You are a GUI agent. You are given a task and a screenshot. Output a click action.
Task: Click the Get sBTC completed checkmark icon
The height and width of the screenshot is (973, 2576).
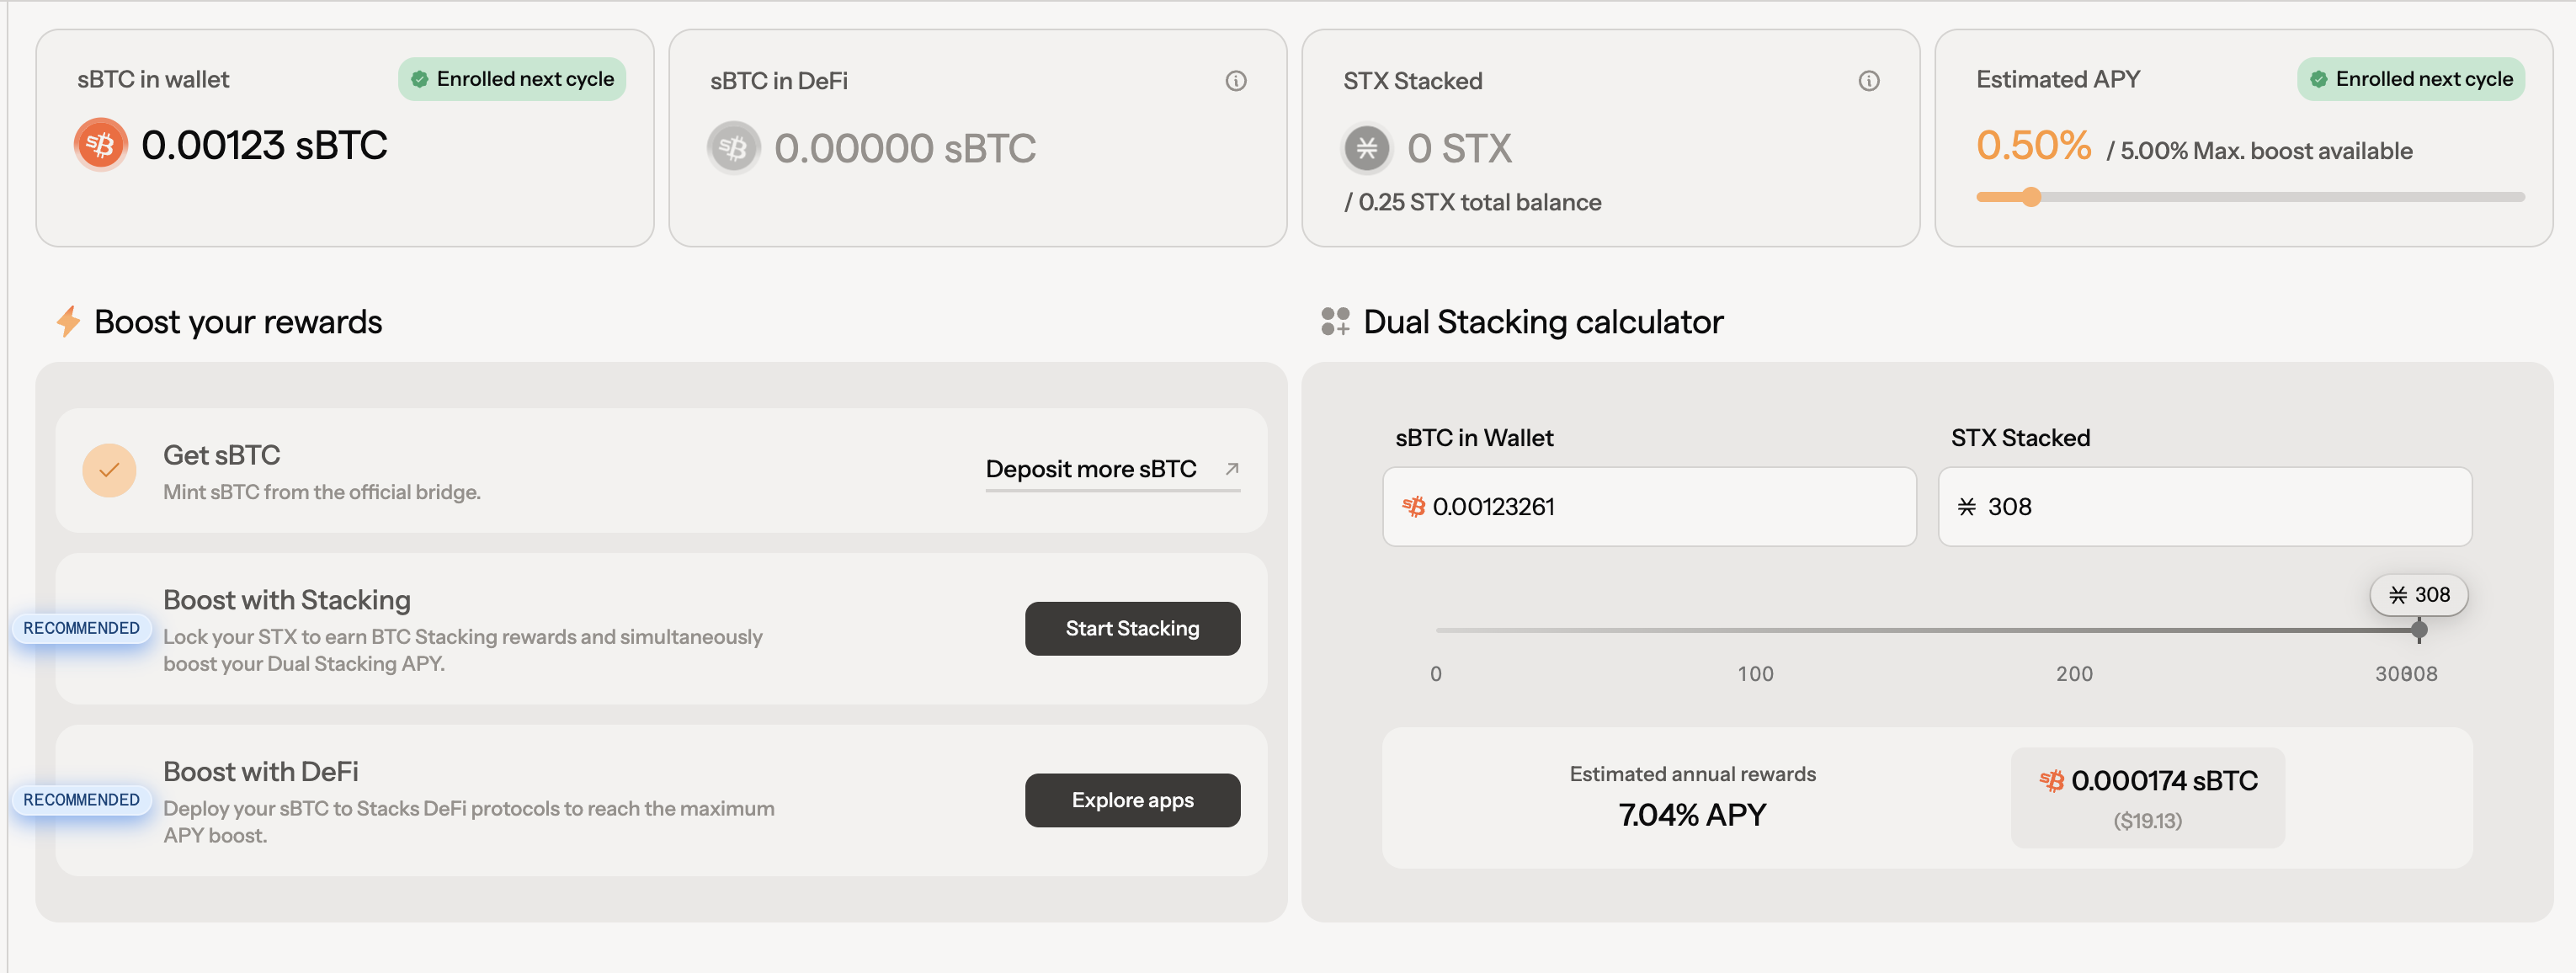click(109, 470)
